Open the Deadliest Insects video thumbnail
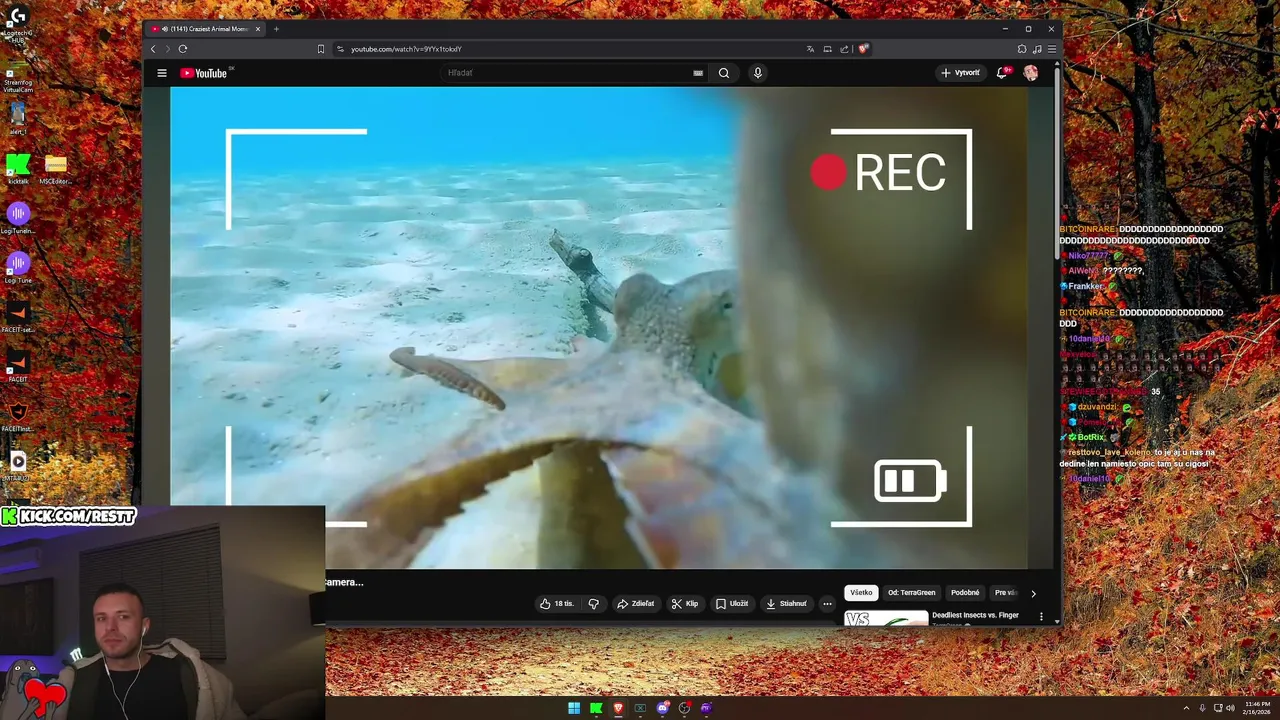The image size is (1280, 720). pos(886,618)
